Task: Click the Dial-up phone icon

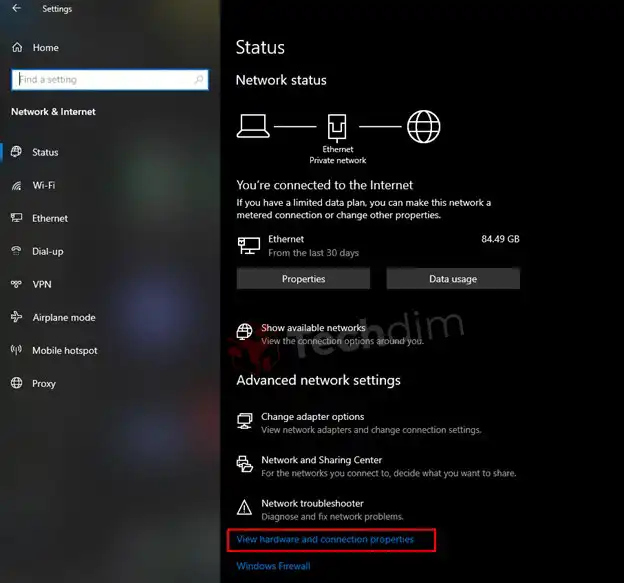Action: (17, 251)
